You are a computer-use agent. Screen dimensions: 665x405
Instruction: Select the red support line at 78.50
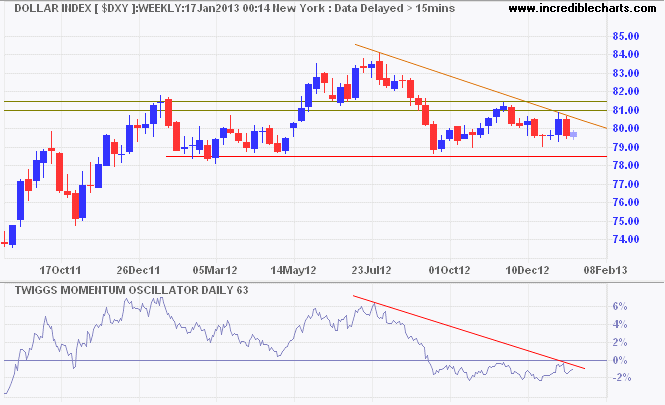(x=386, y=156)
